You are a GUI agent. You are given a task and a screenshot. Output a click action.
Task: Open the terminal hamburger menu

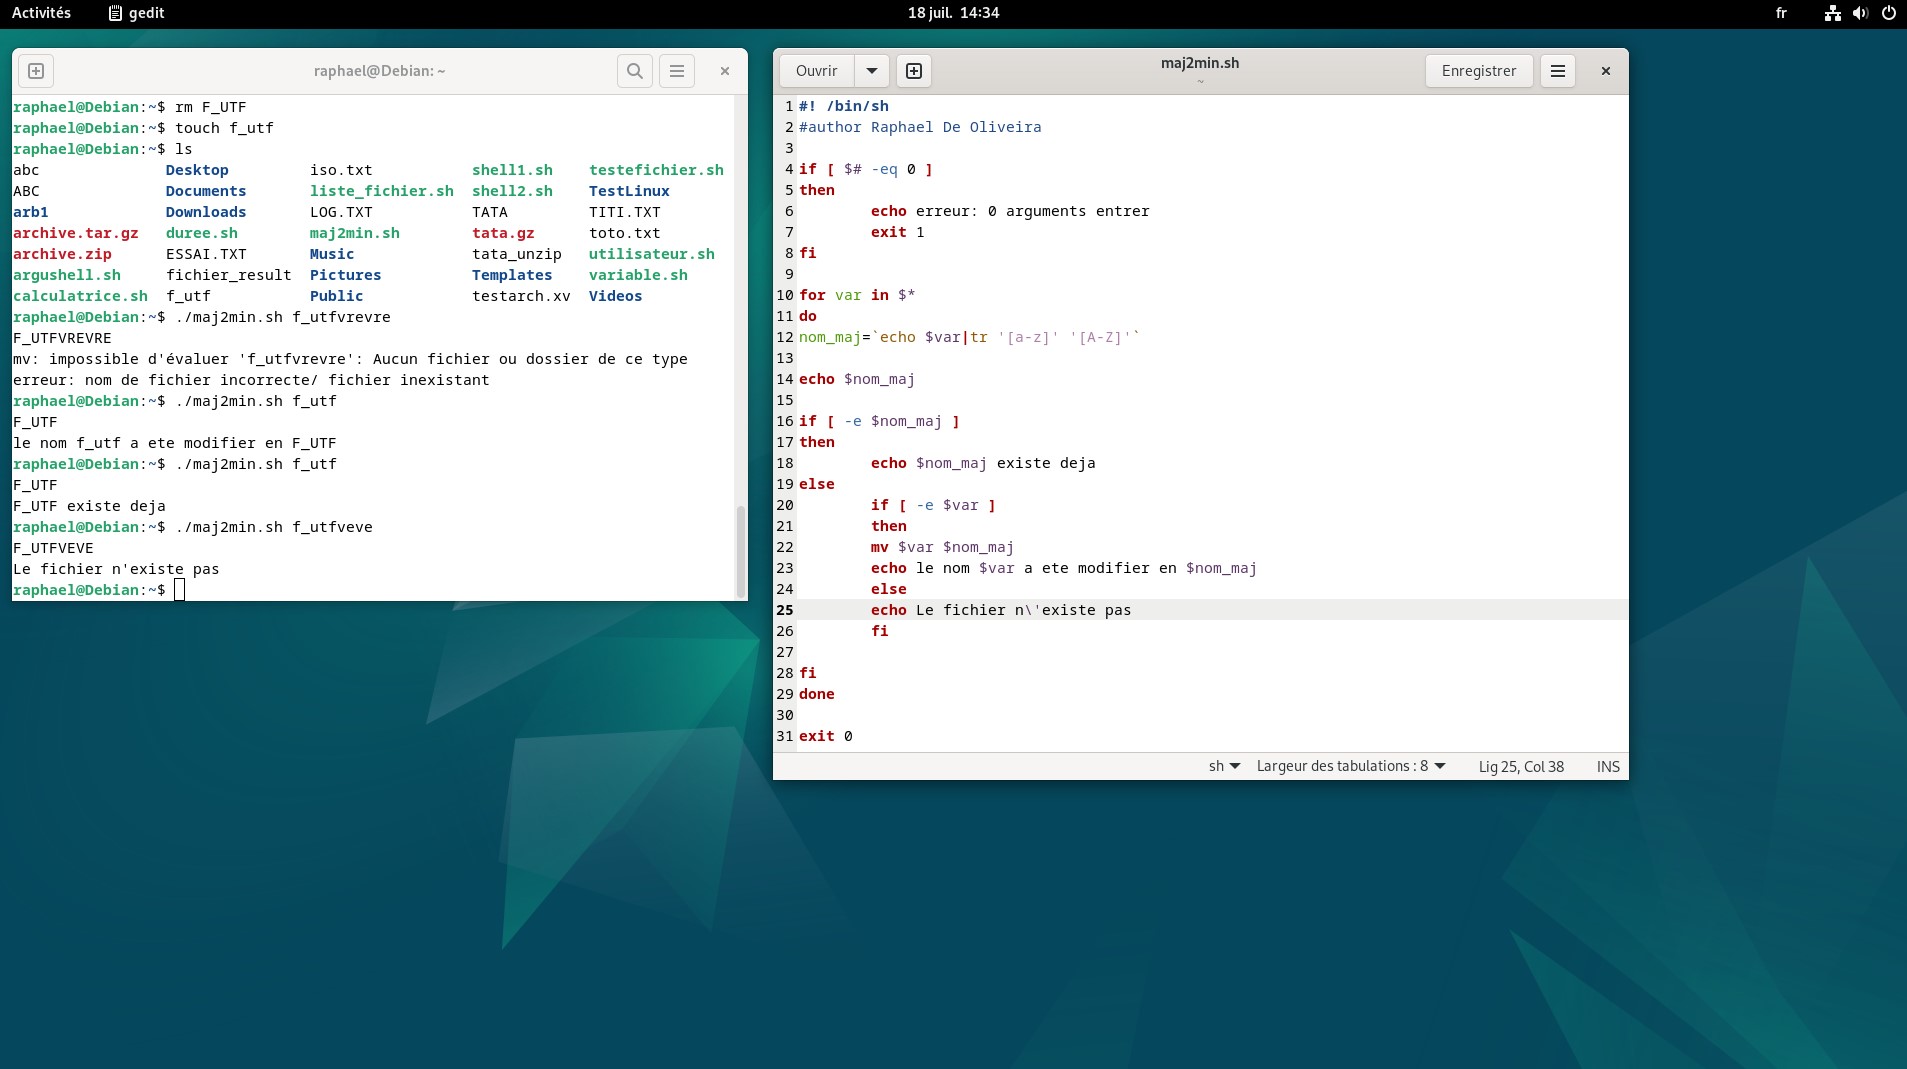click(x=677, y=71)
